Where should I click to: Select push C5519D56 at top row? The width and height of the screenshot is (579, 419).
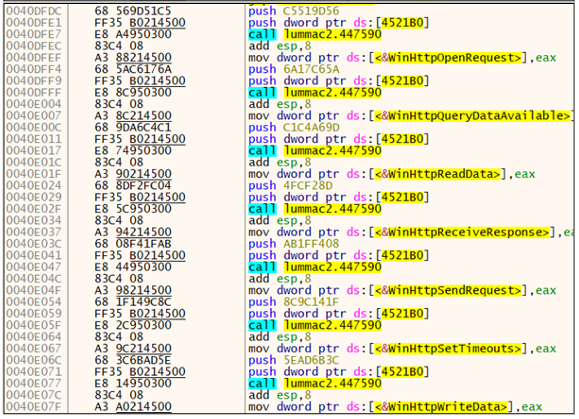pyautogui.click(x=294, y=11)
